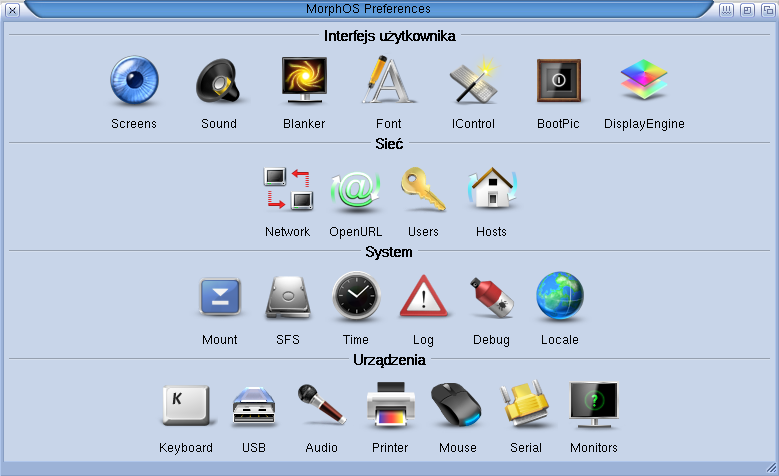Open Sound preferences speaker icon
Image resolution: width=779 pixels, height=476 pixels.
pyautogui.click(x=219, y=81)
